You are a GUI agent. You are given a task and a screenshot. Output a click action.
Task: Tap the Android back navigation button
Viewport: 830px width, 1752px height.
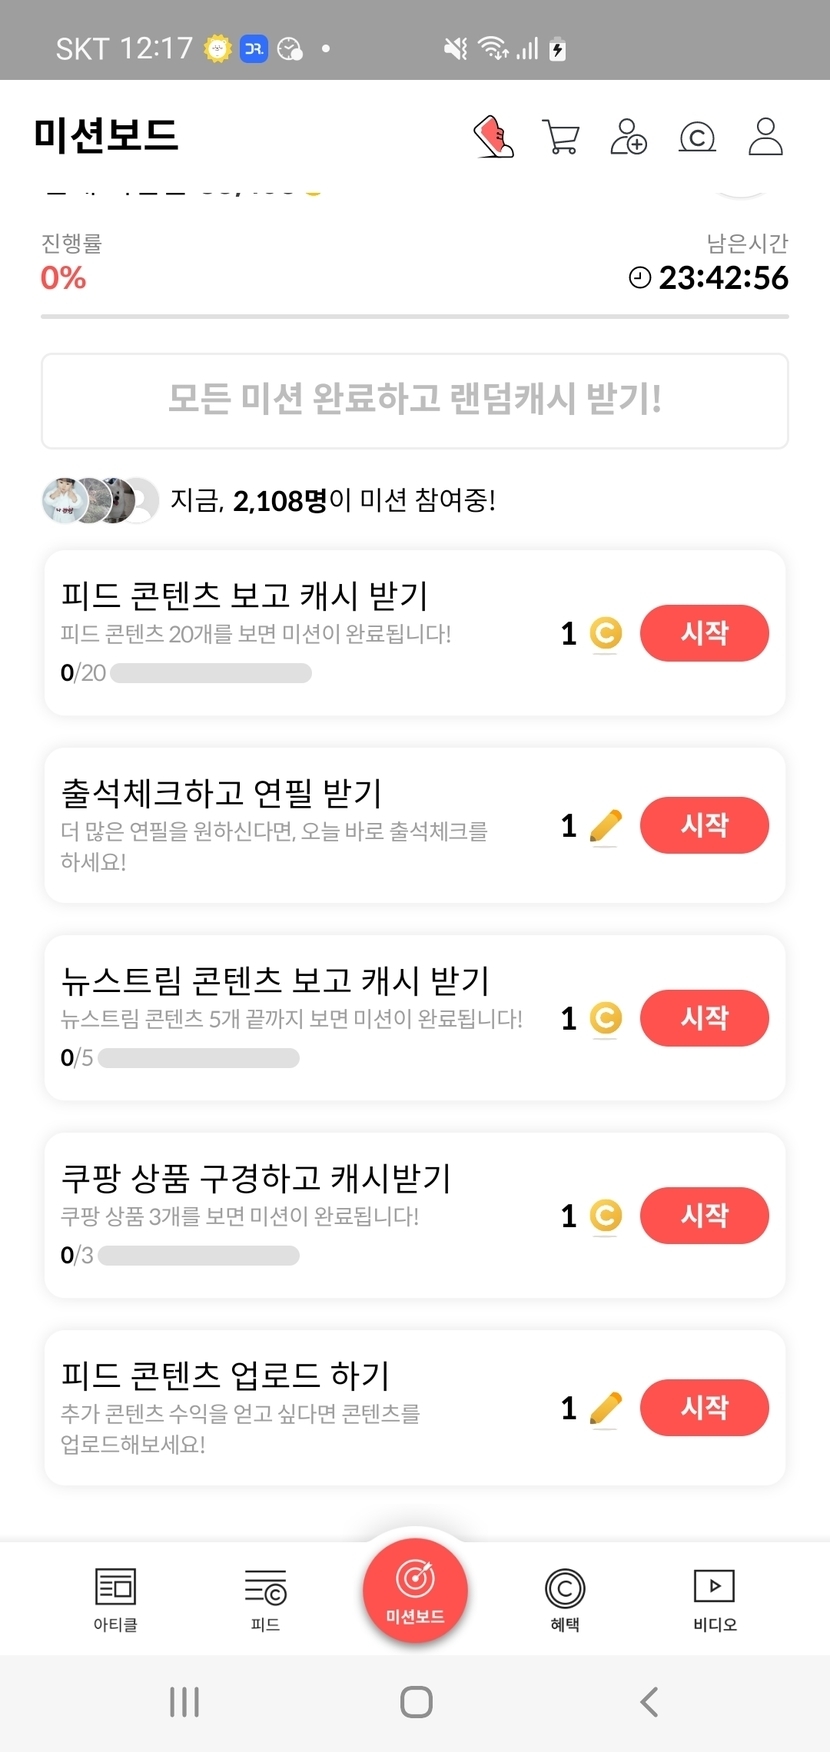[x=649, y=1701]
